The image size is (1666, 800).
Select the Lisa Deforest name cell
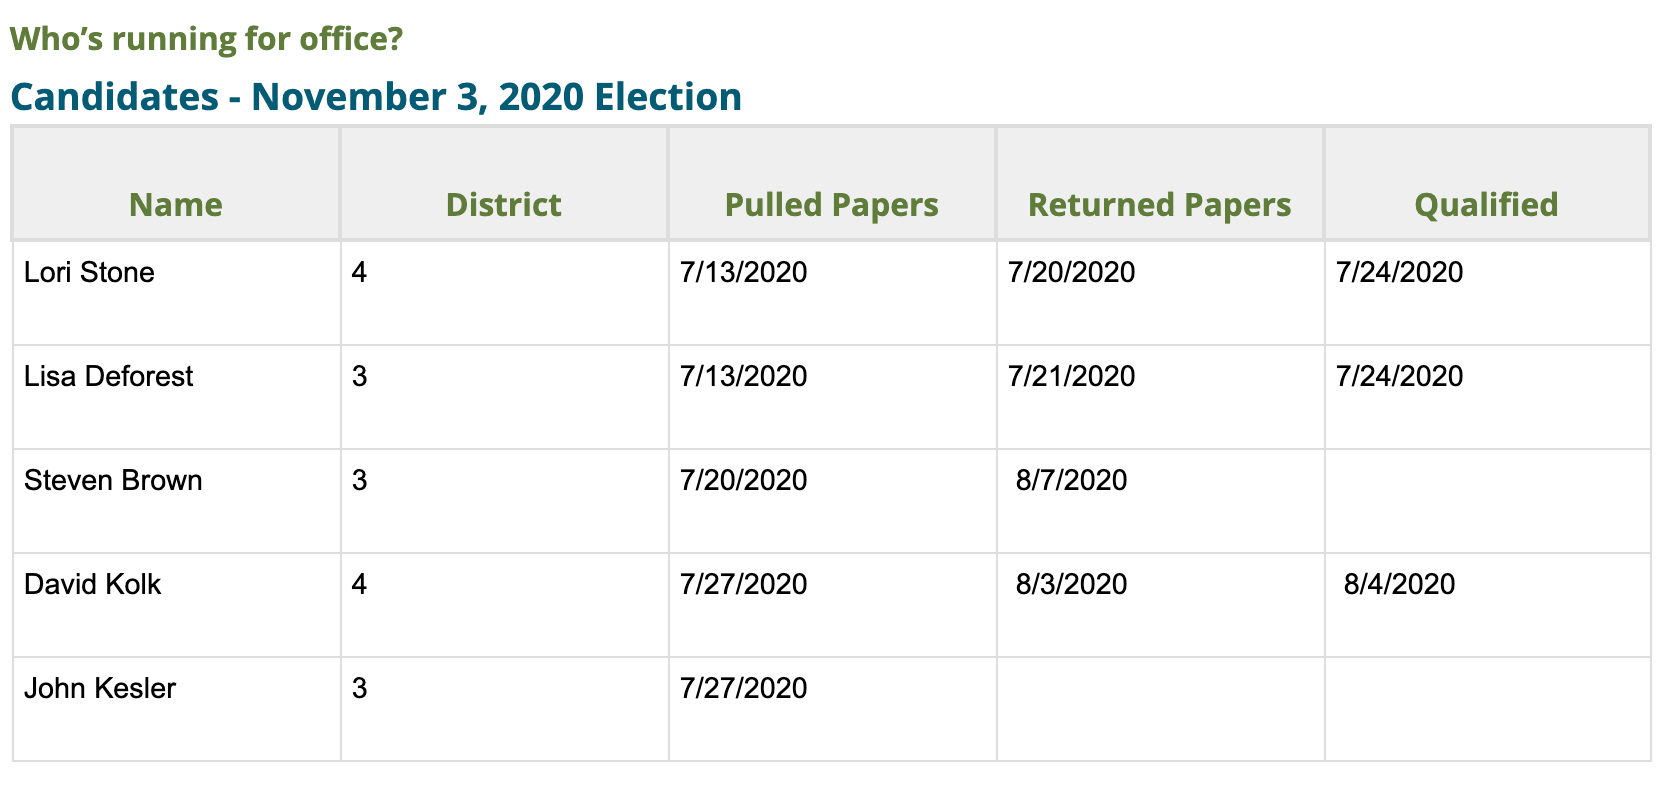(x=108, y=376)
